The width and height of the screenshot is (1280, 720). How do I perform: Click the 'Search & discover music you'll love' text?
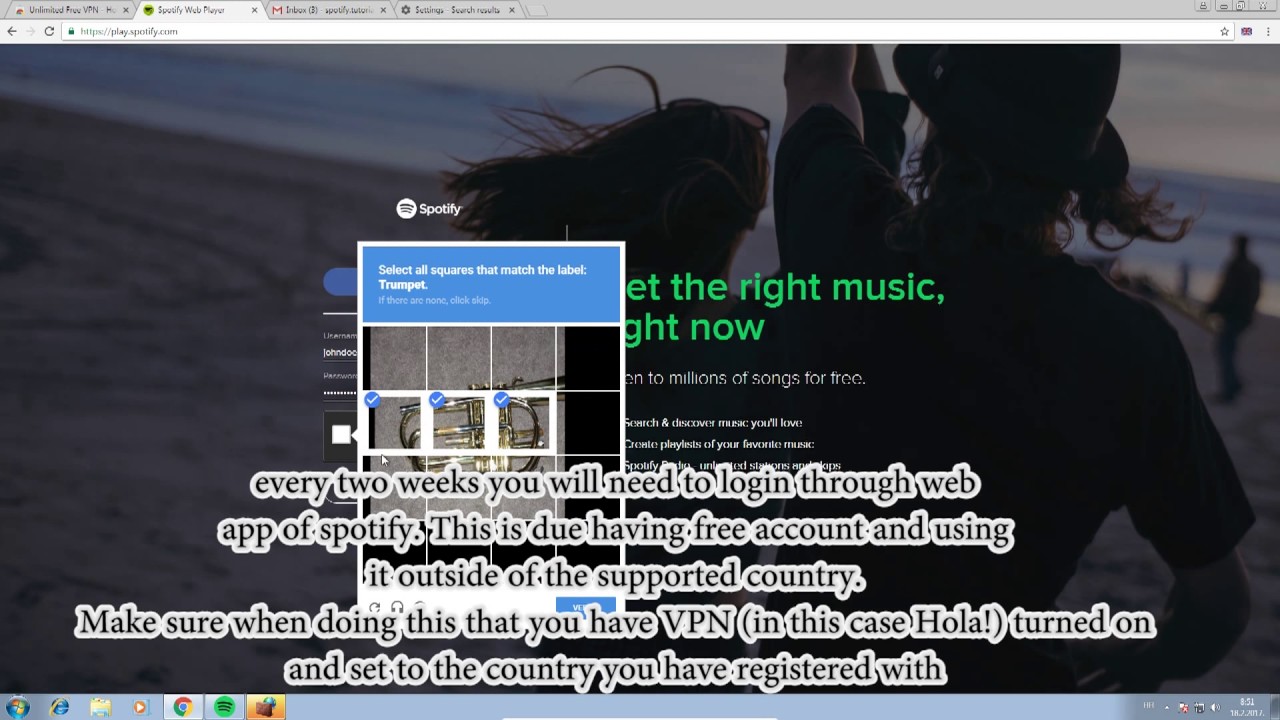(713, 422)
